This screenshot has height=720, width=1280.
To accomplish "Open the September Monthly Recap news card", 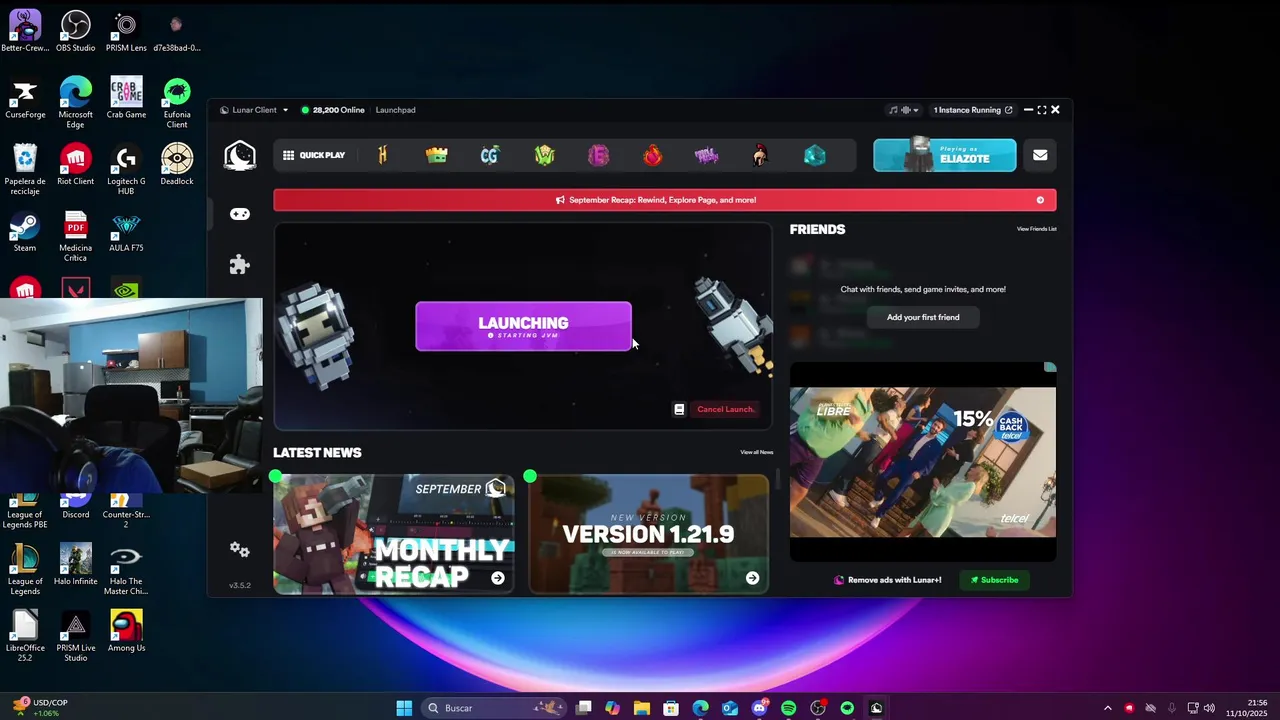I will point(394,534).
